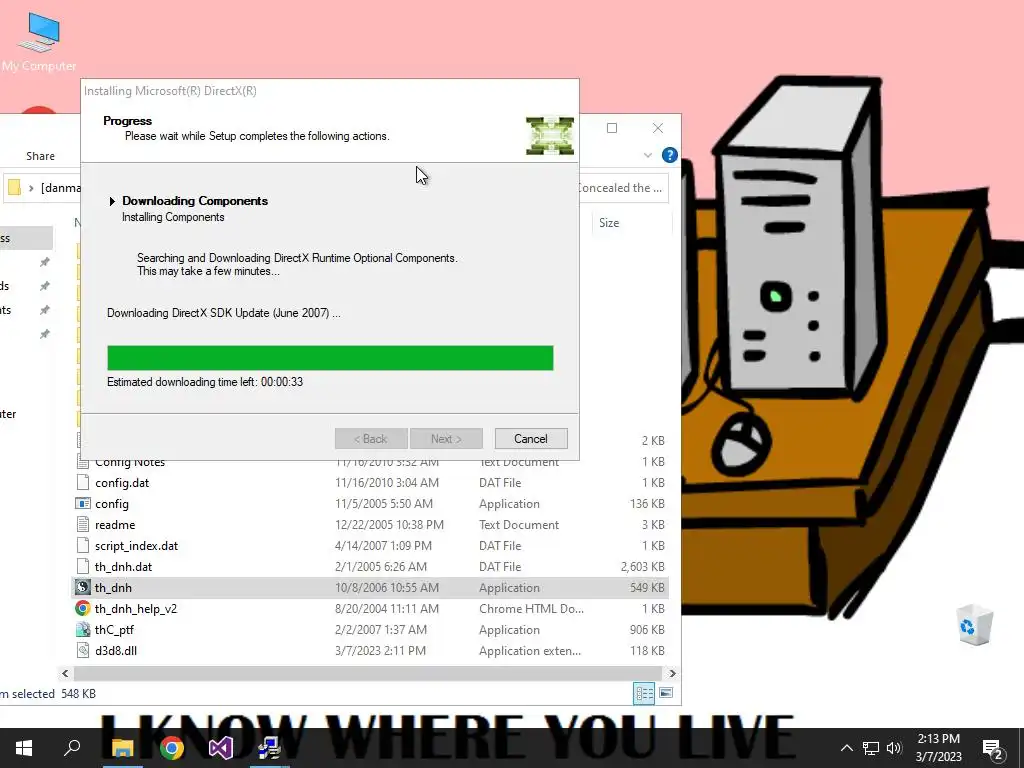Viewport: 1024px width, 768px height.
Task: Maximize the File Explorer window
Action: (x=612, y=128)
